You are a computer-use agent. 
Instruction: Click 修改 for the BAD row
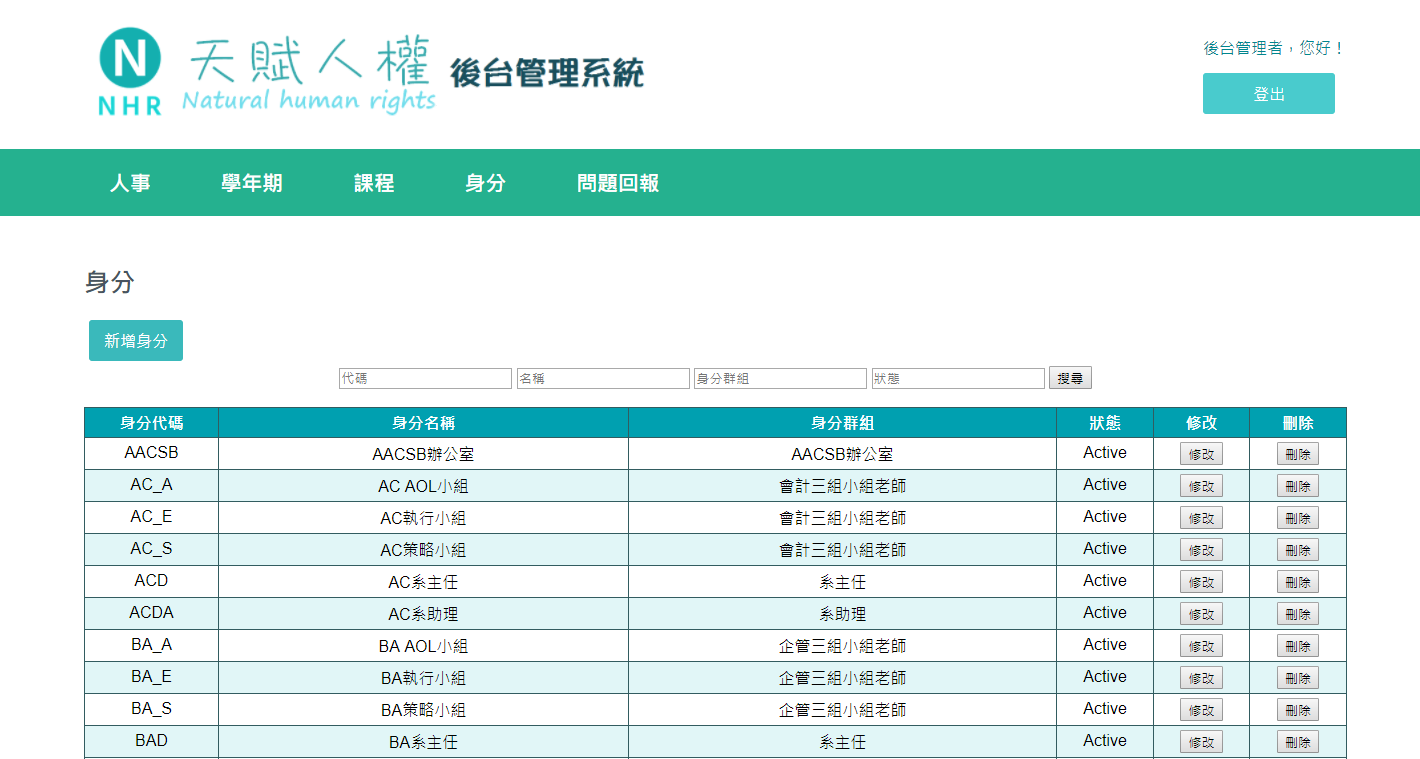(x=1201, y=742)
